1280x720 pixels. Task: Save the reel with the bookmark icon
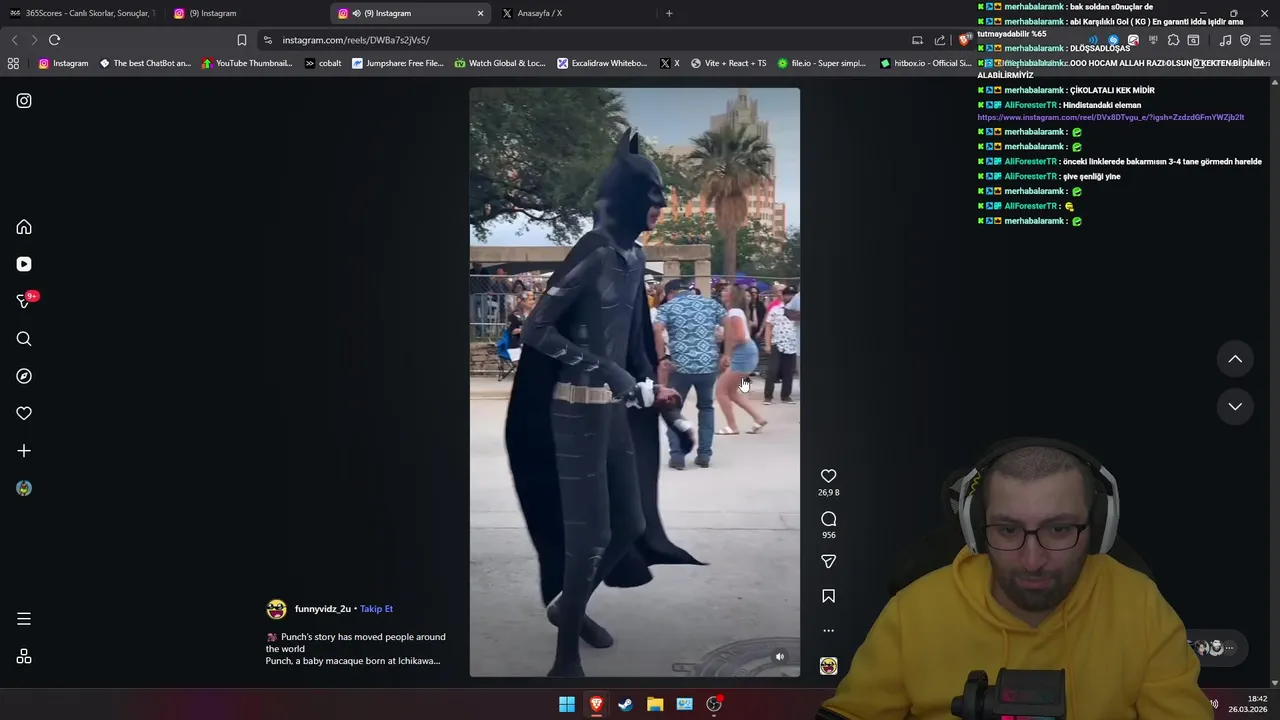click(x=828, y=596)
